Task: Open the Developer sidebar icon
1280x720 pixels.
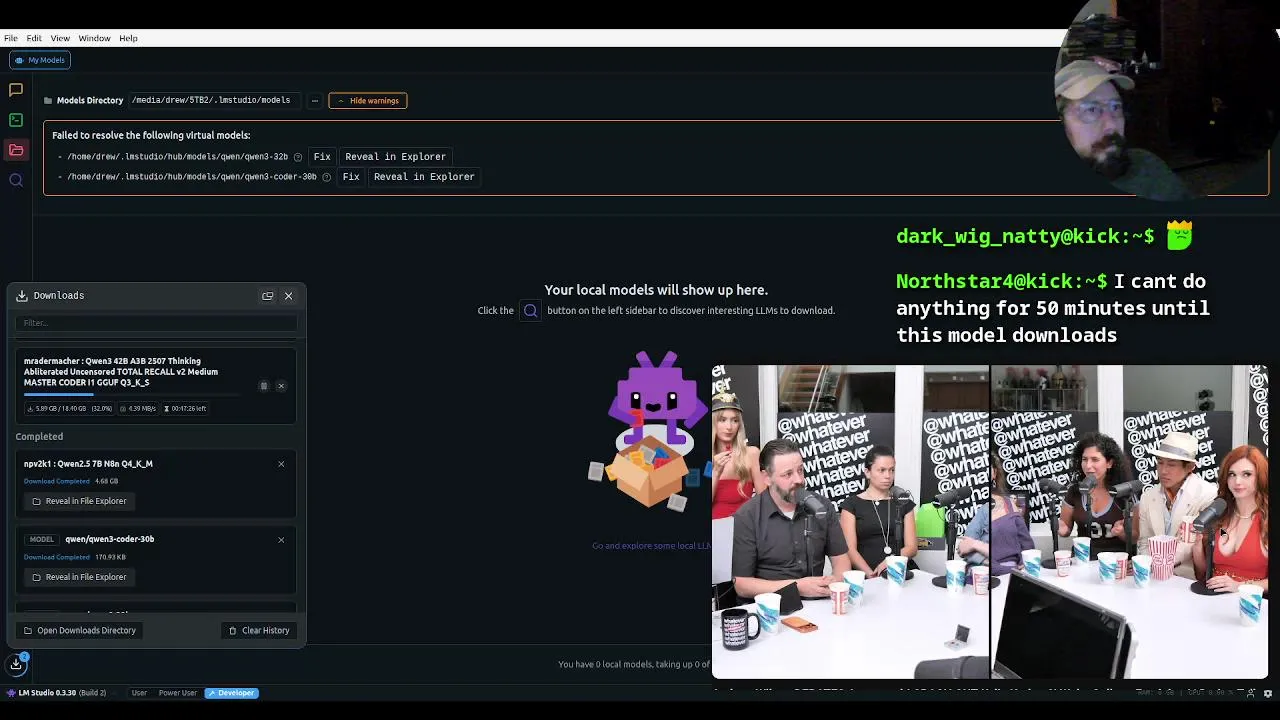Action: [x=16, y=120]
